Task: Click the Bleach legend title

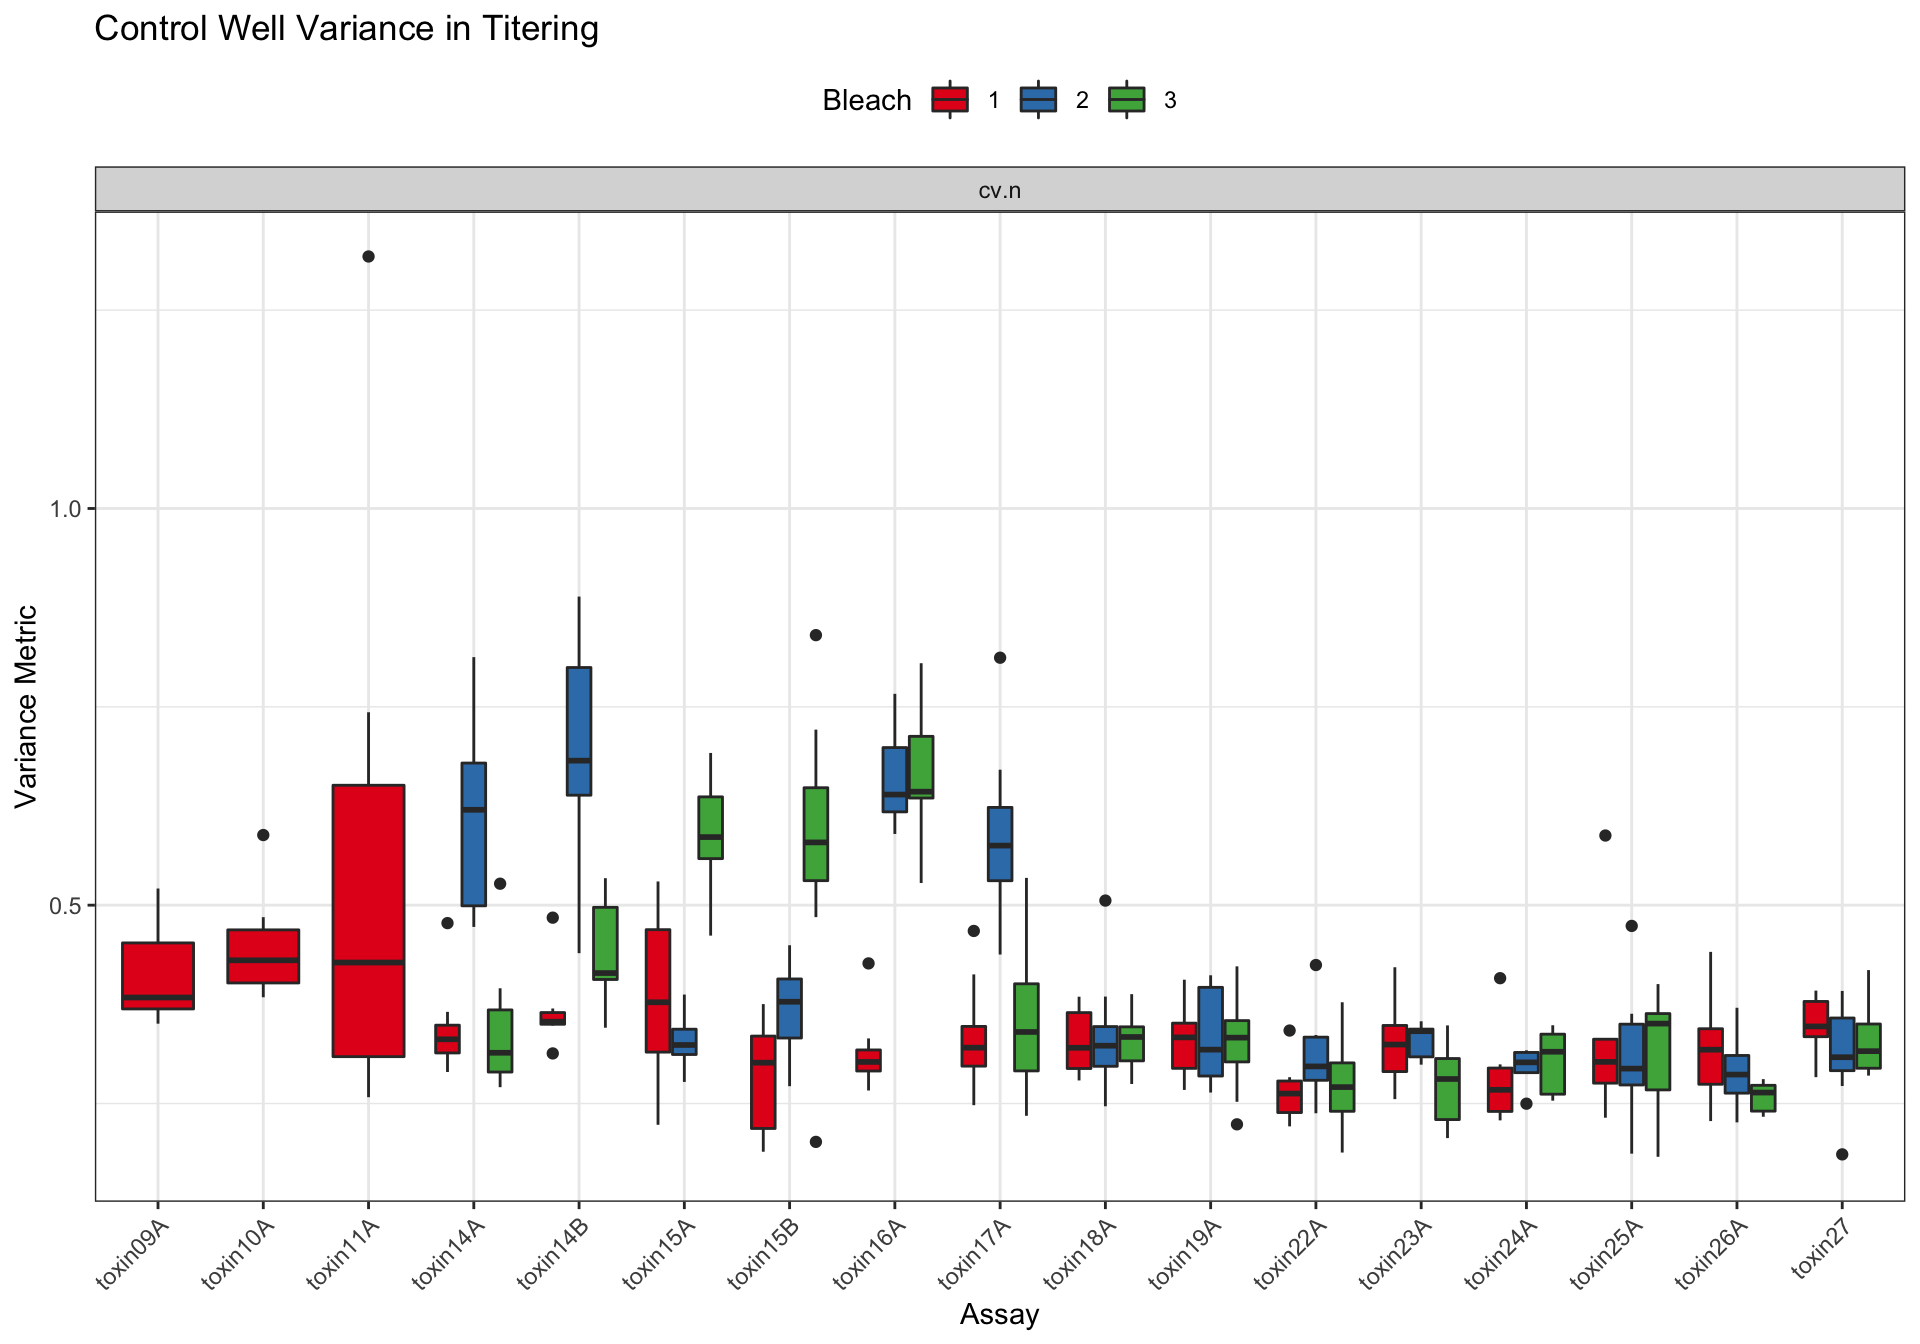Action: (x=866, y=100)
